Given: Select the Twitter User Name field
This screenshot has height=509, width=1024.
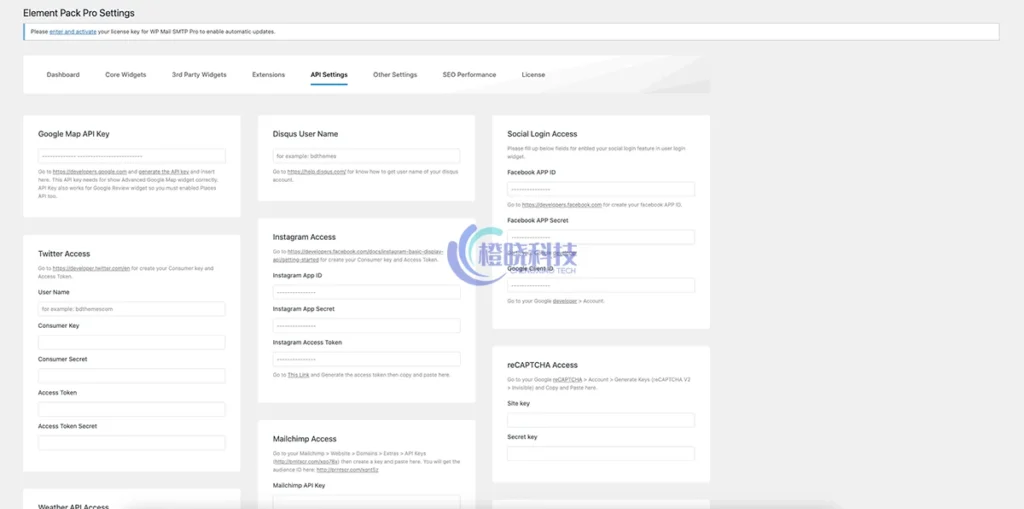Looking at the screenshot, I should click(131, 309).
